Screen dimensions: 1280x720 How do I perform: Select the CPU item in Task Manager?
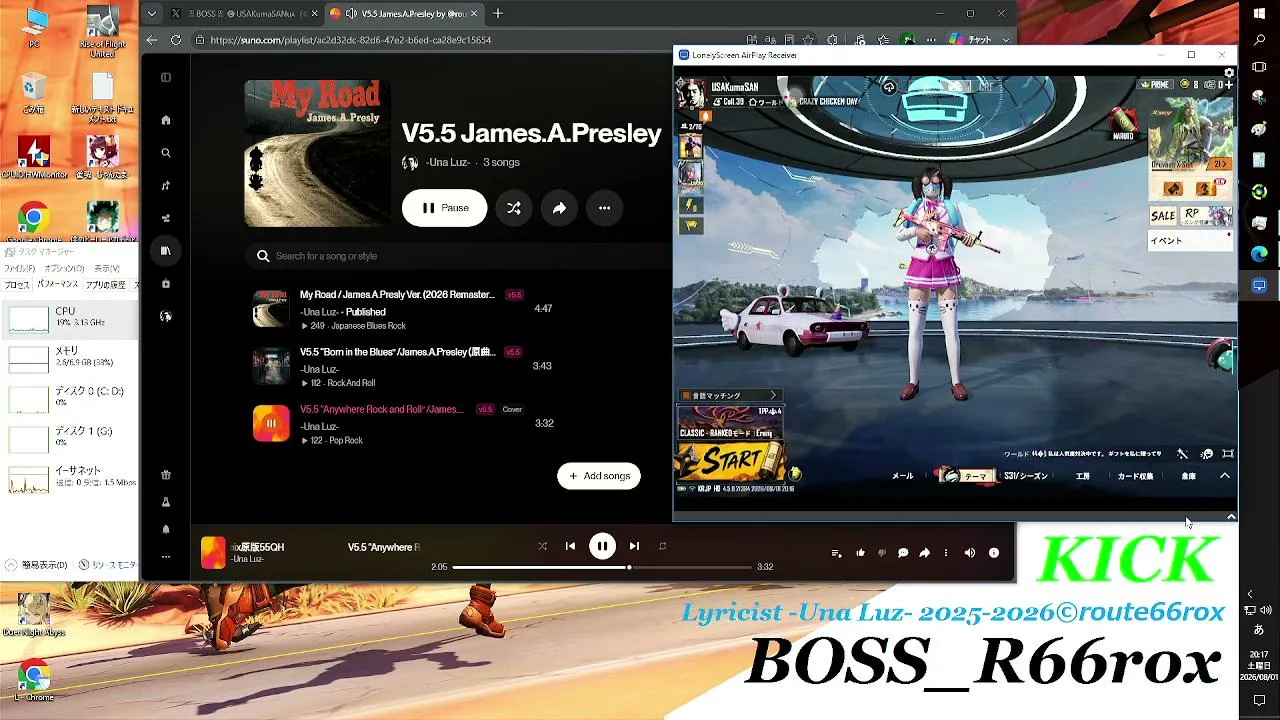(70, 317)
